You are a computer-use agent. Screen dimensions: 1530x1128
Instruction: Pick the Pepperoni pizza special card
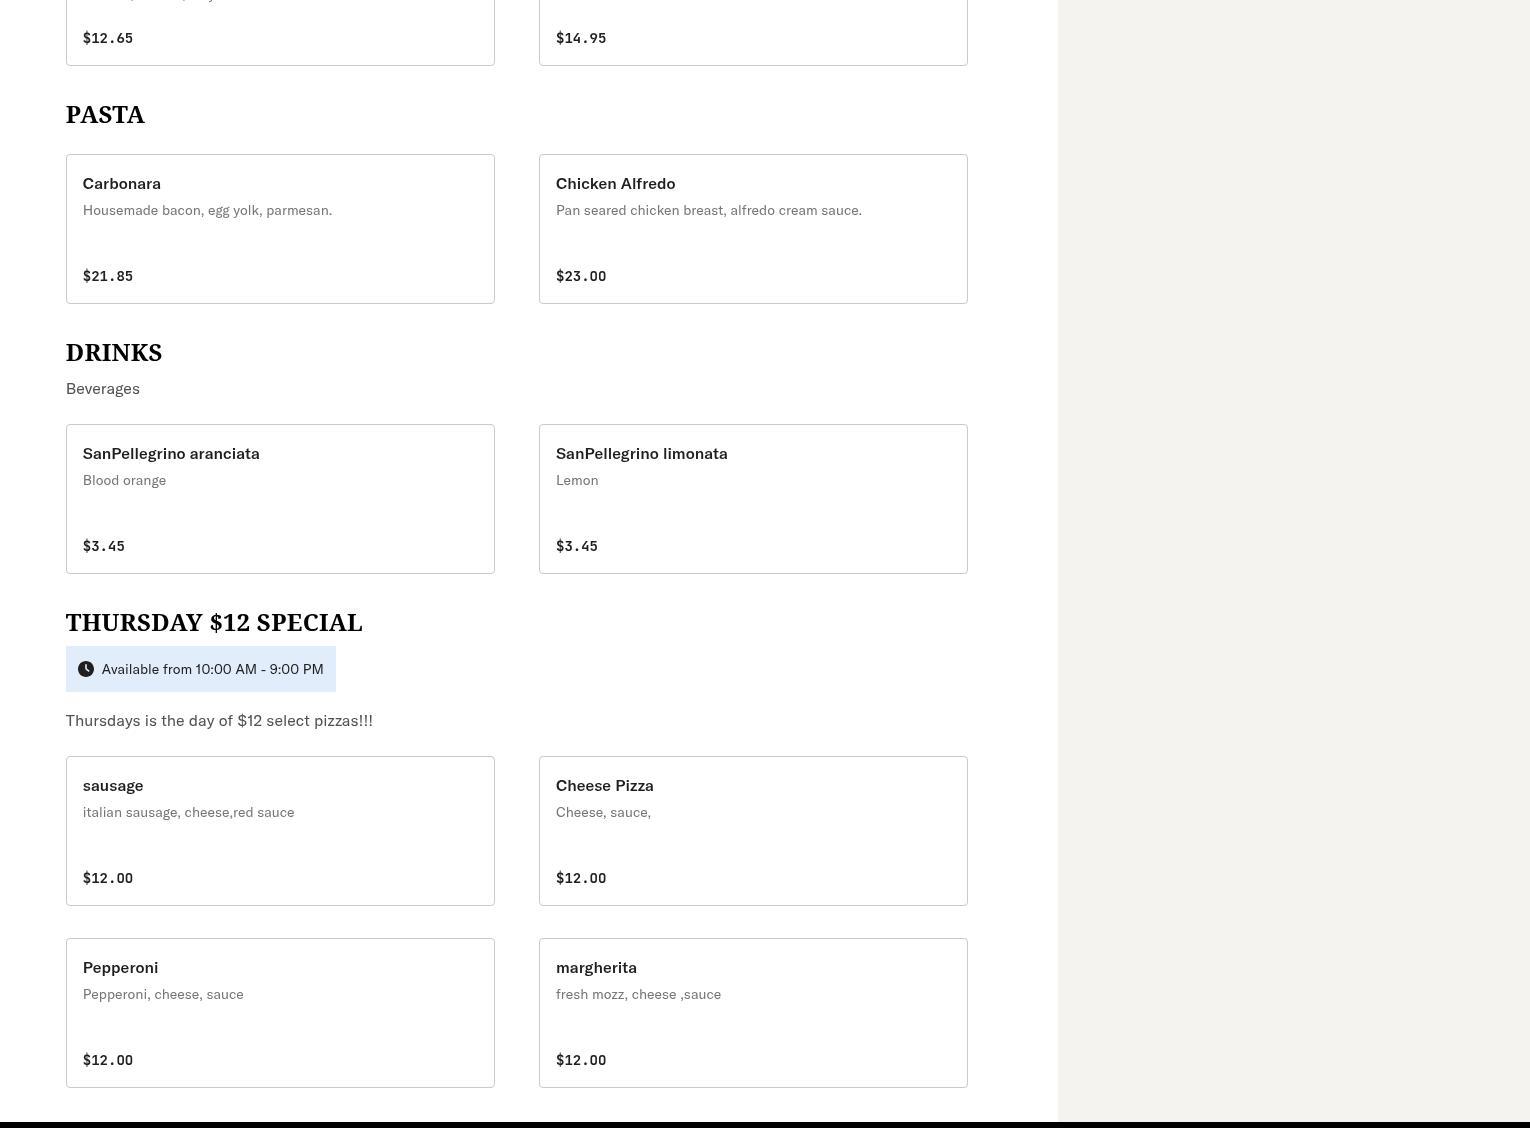pyautogui.click(x=280, y=1013)
